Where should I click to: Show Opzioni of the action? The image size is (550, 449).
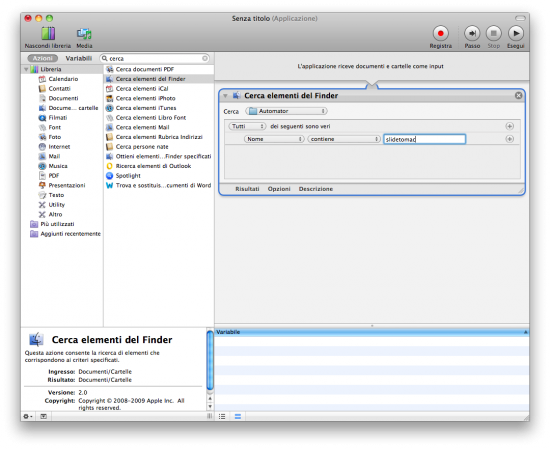coord(279,189)
